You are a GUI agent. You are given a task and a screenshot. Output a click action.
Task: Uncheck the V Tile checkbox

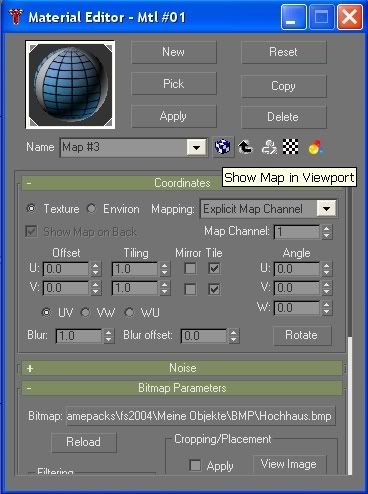click(x=214, y=289)
